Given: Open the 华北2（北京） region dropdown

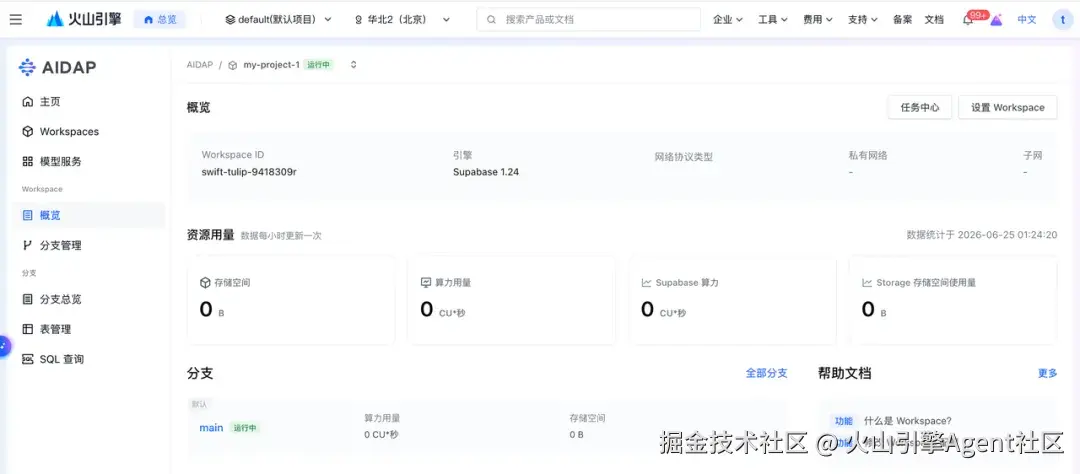Looking at the screenshot, I should (x=402, y=19).
